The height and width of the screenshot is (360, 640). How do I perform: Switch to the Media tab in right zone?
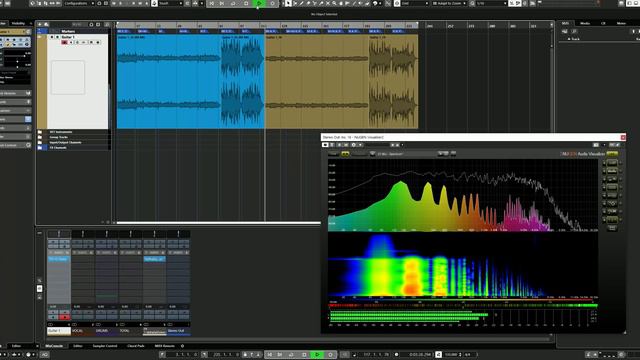click(x=585, y=23)
